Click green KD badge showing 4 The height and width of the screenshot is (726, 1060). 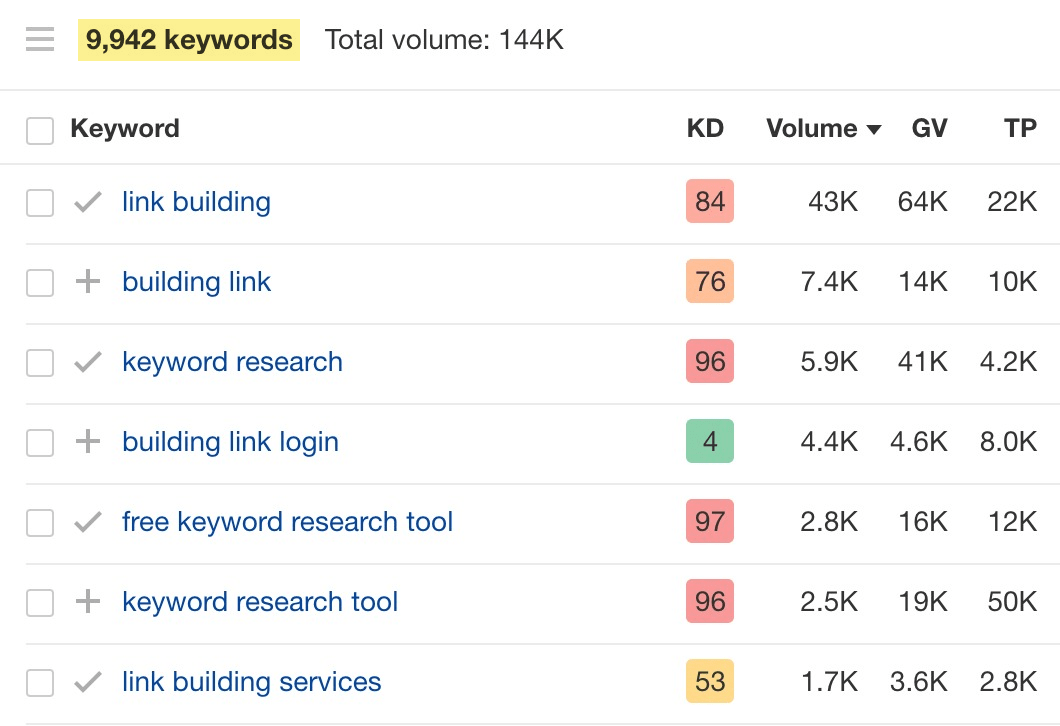[x=710, y=442]
